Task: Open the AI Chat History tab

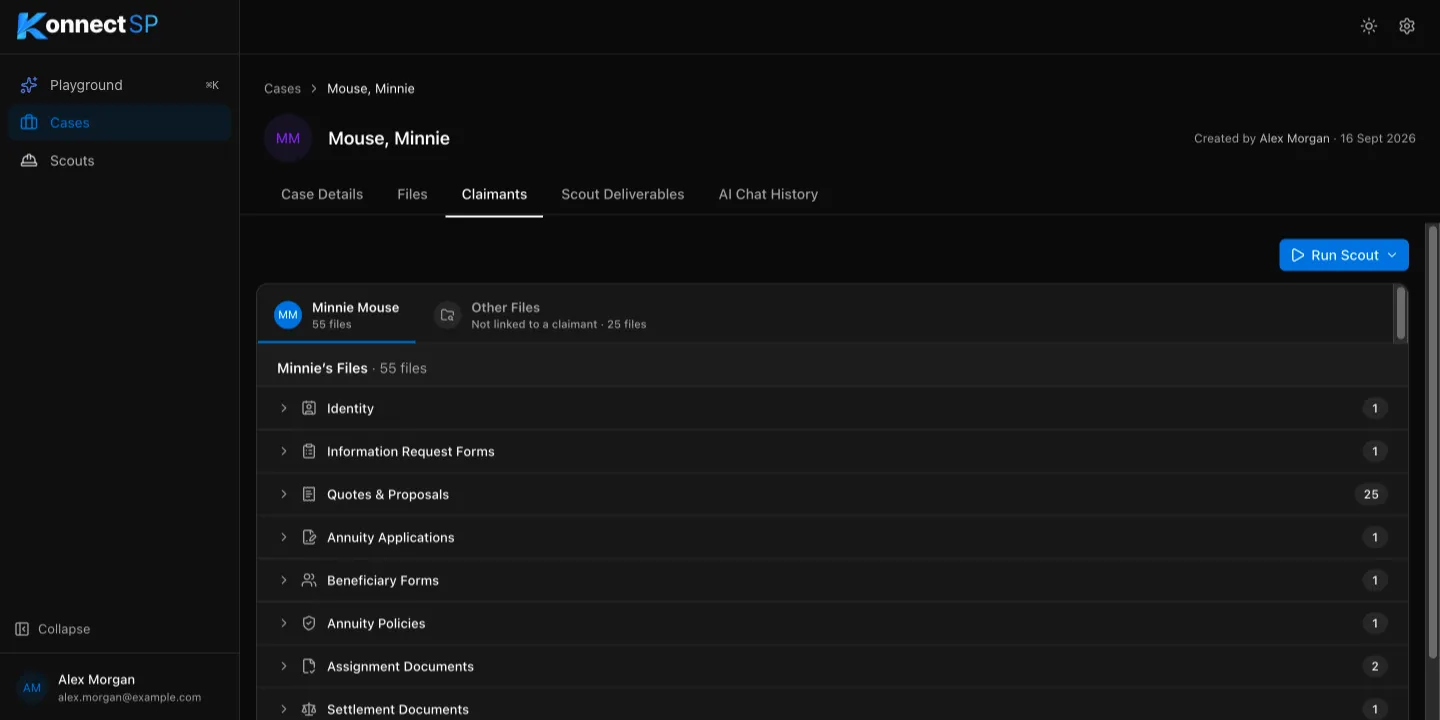Action: tap(768, 194)
